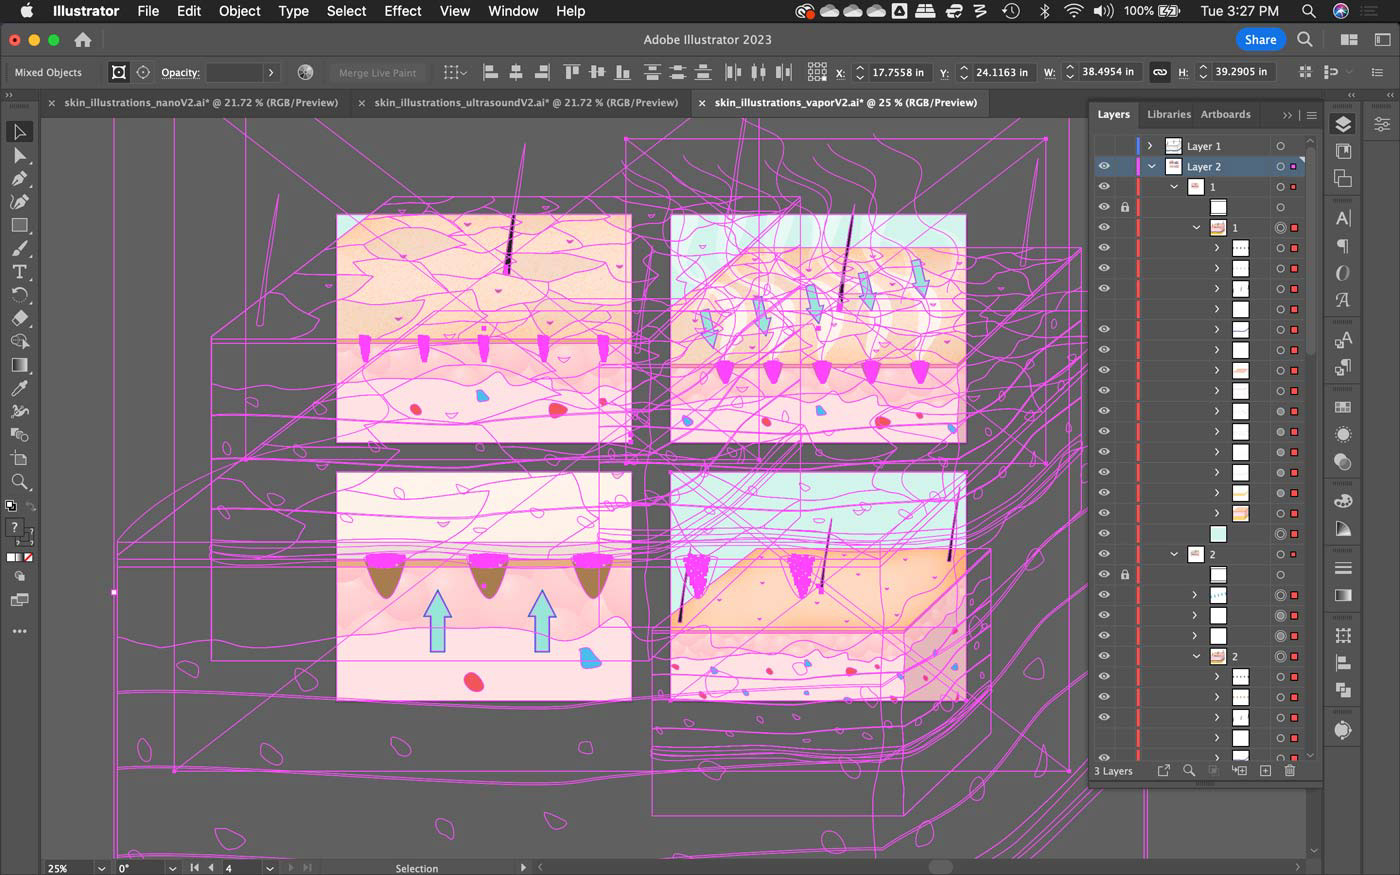
Task: Pick the Eyedropper tool
Action: tap(19, 388)
